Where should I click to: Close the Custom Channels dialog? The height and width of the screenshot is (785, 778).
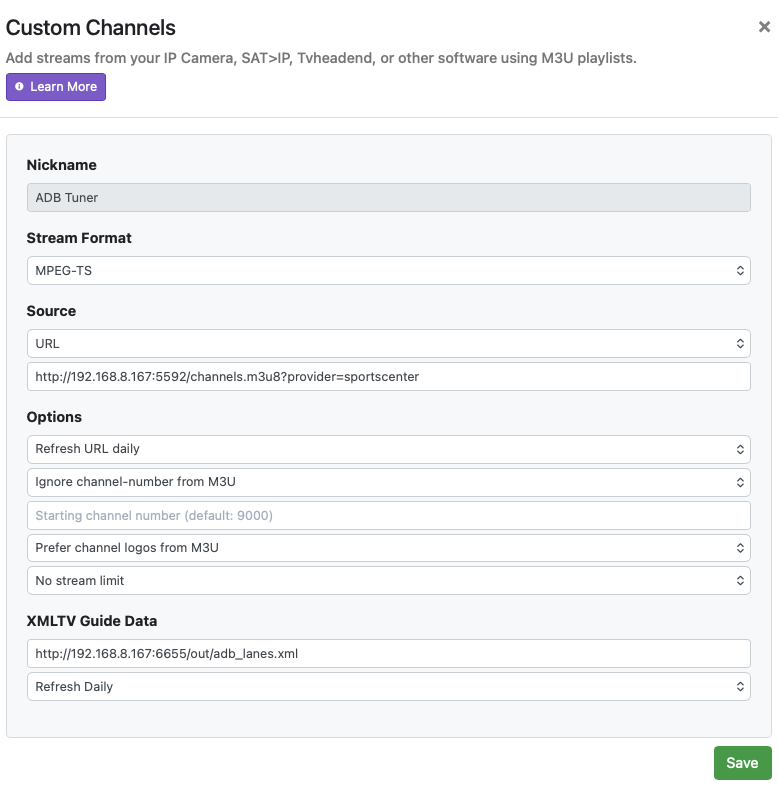pos(764,27)
